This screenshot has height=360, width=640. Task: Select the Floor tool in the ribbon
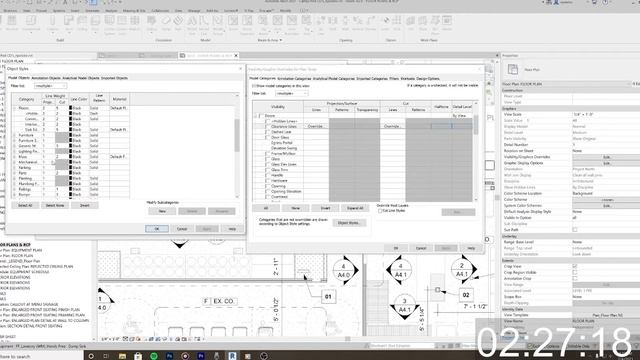click(x=96, y=23)
